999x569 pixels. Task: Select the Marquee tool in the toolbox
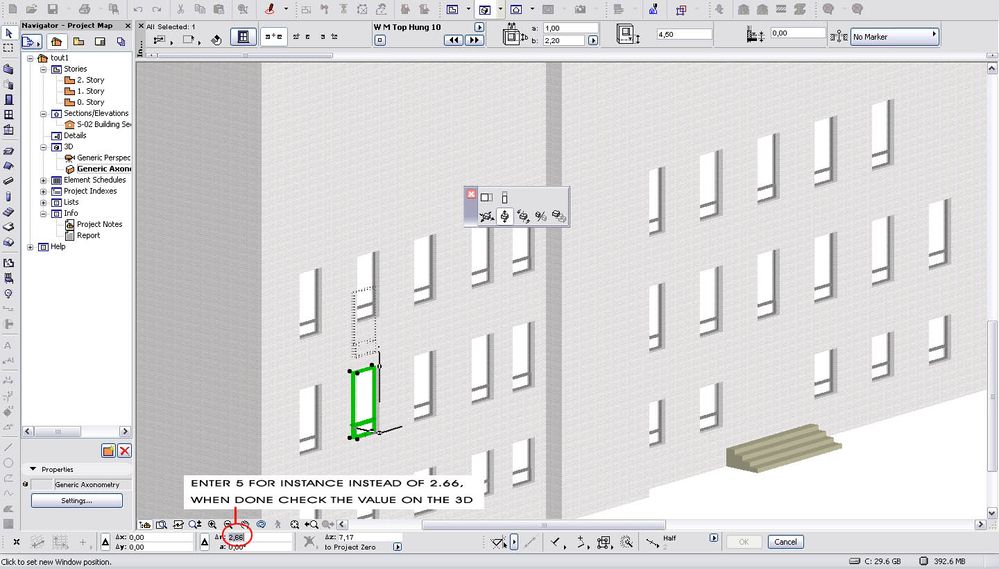pyautogui.click(x=8, y=48)
